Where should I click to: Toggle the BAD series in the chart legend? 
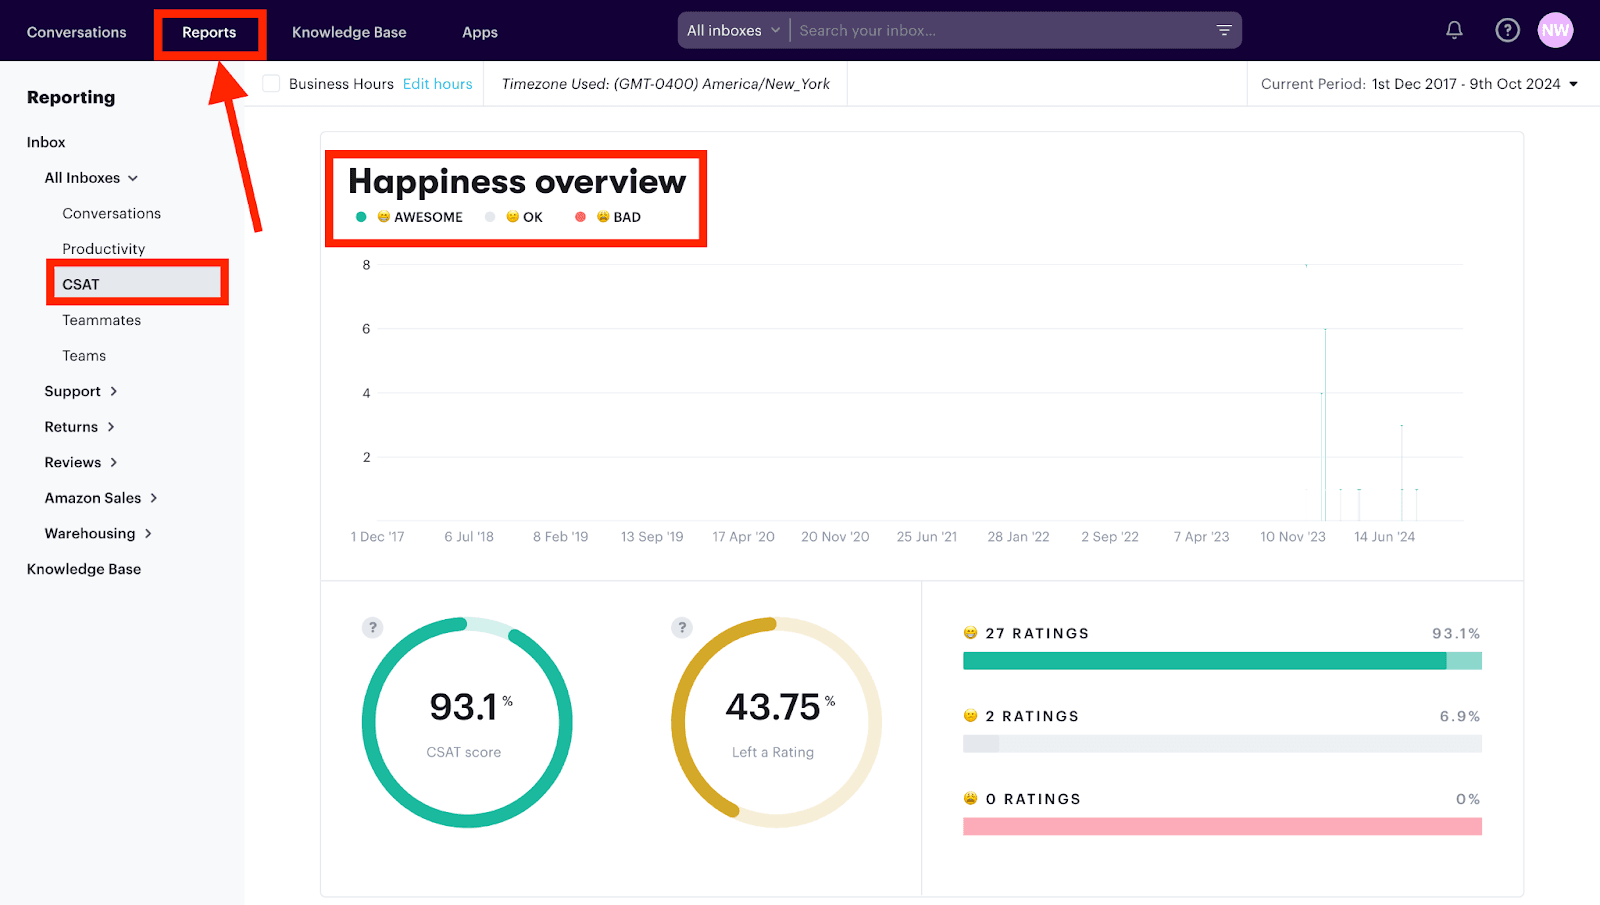608,217
